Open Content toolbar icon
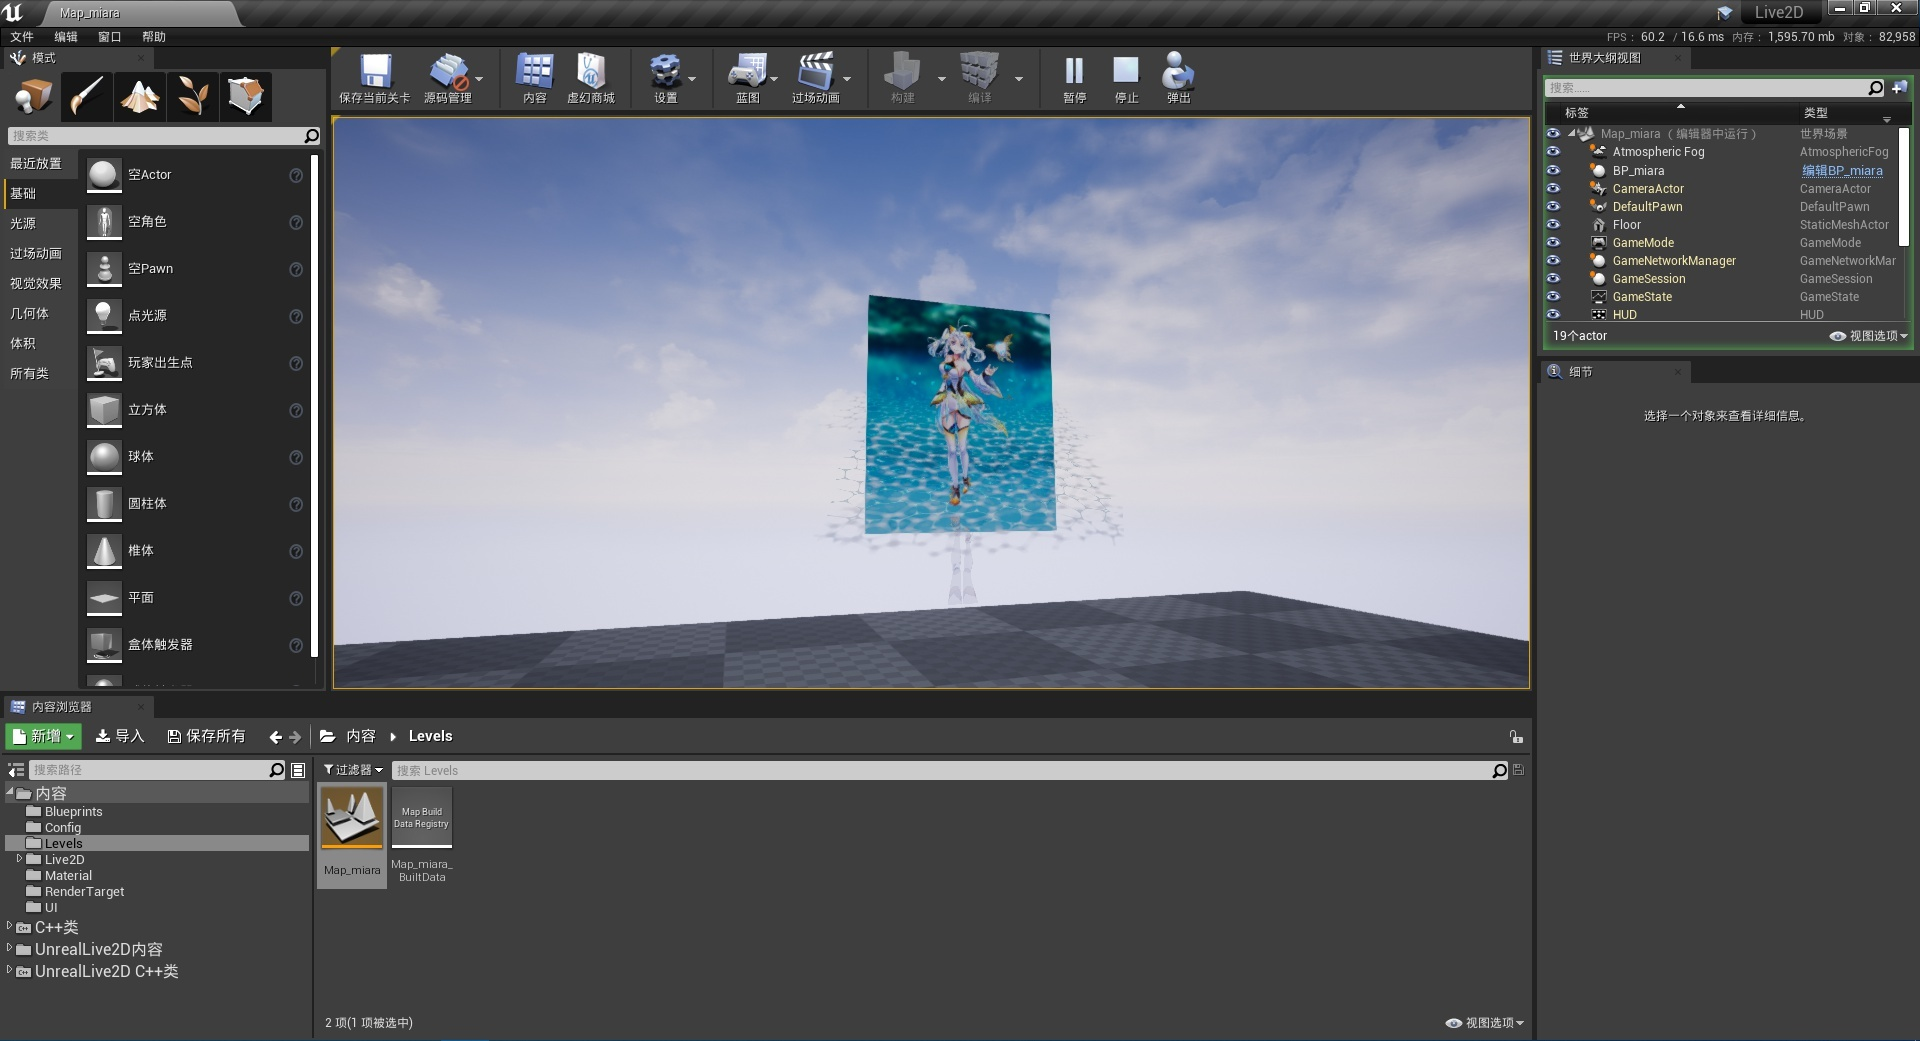This screenshot has height=1041, width=1920. point(534,72)
